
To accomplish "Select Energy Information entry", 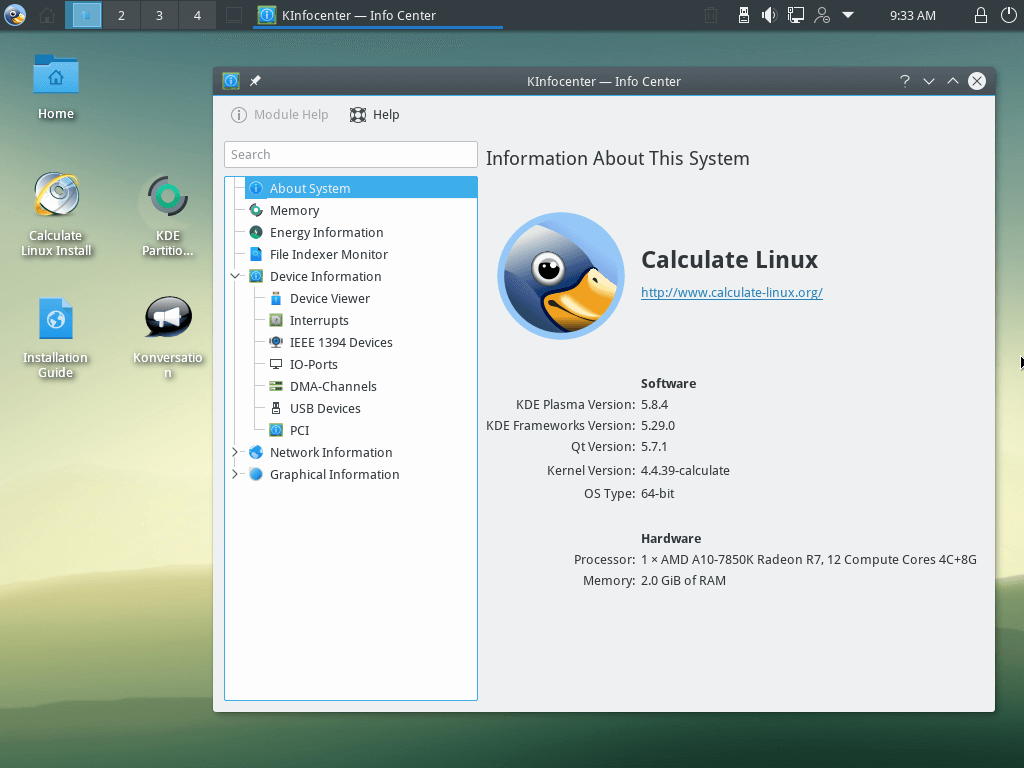I will tap(326, 232).
